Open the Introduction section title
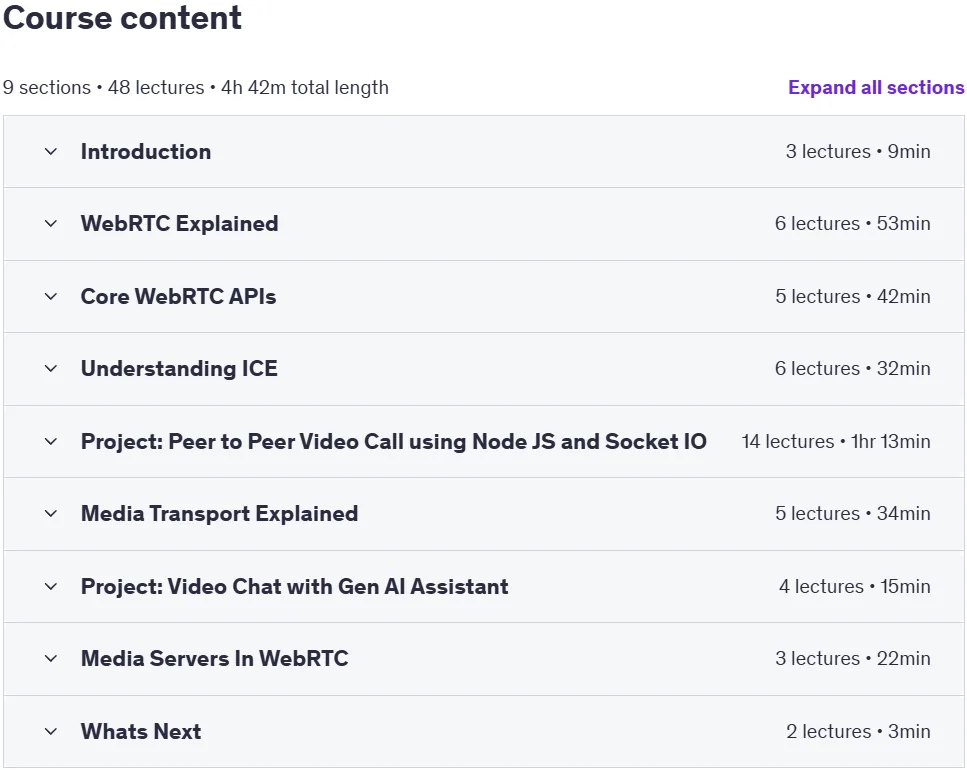The height and width of the screenshot is (770, 967). coord(146,152)
